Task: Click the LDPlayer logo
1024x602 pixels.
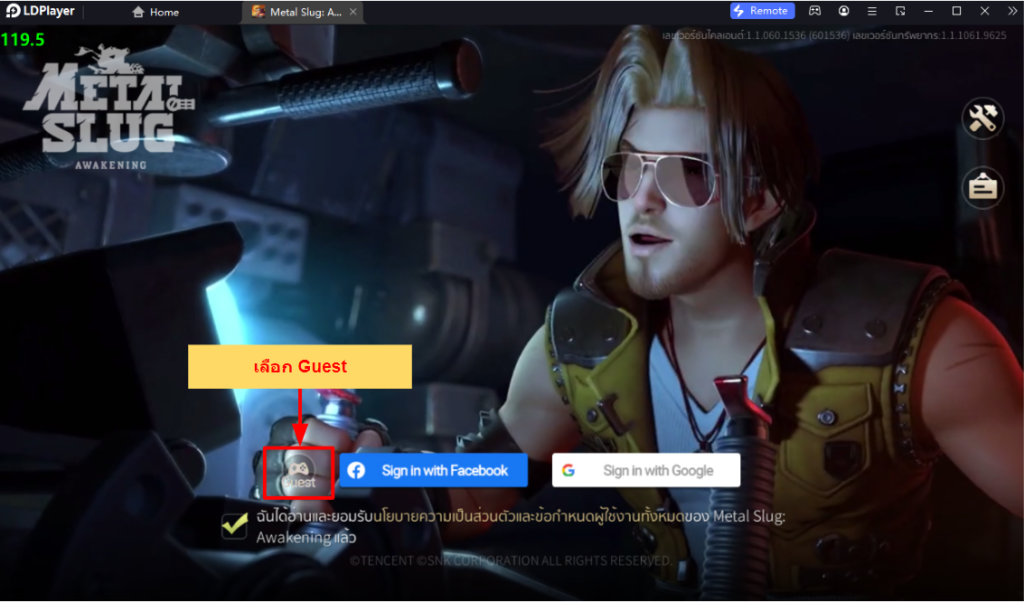Action: pos(40,11)
